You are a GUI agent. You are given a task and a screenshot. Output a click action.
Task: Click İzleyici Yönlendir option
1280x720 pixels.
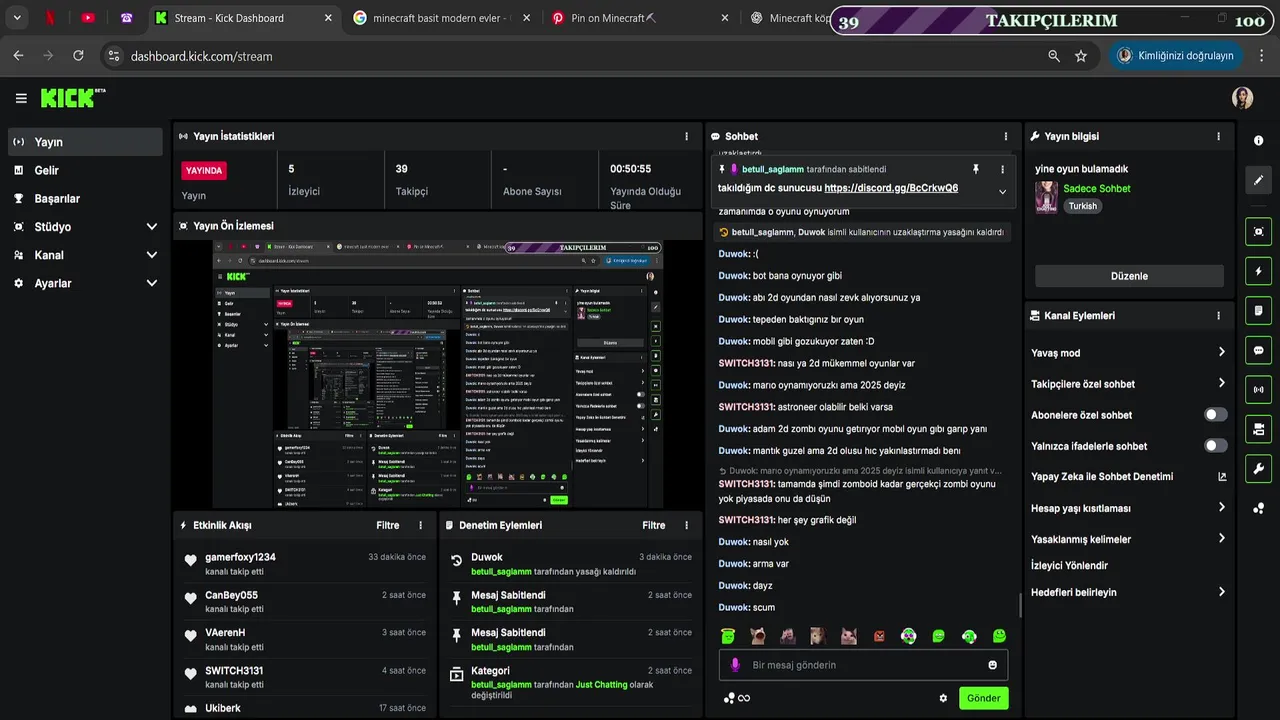1069,565
